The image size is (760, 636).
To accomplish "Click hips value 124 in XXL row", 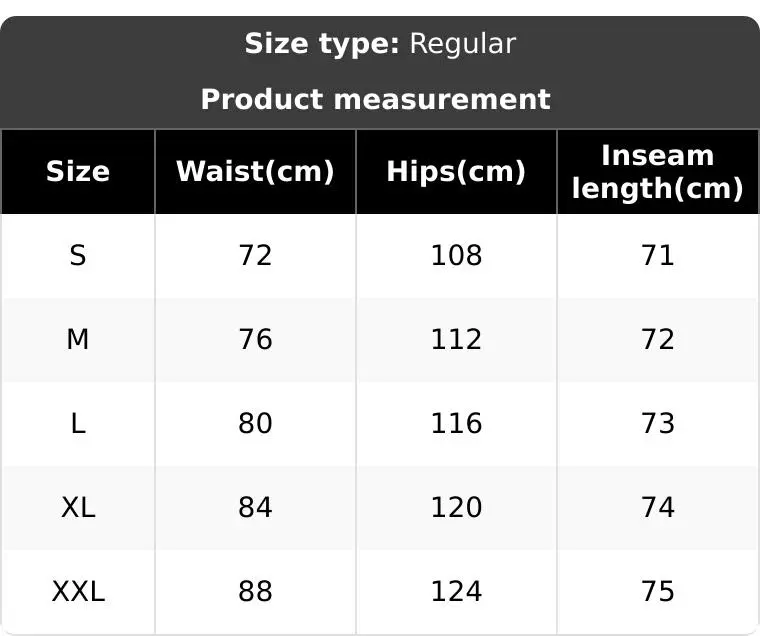I will click(456, 592).
